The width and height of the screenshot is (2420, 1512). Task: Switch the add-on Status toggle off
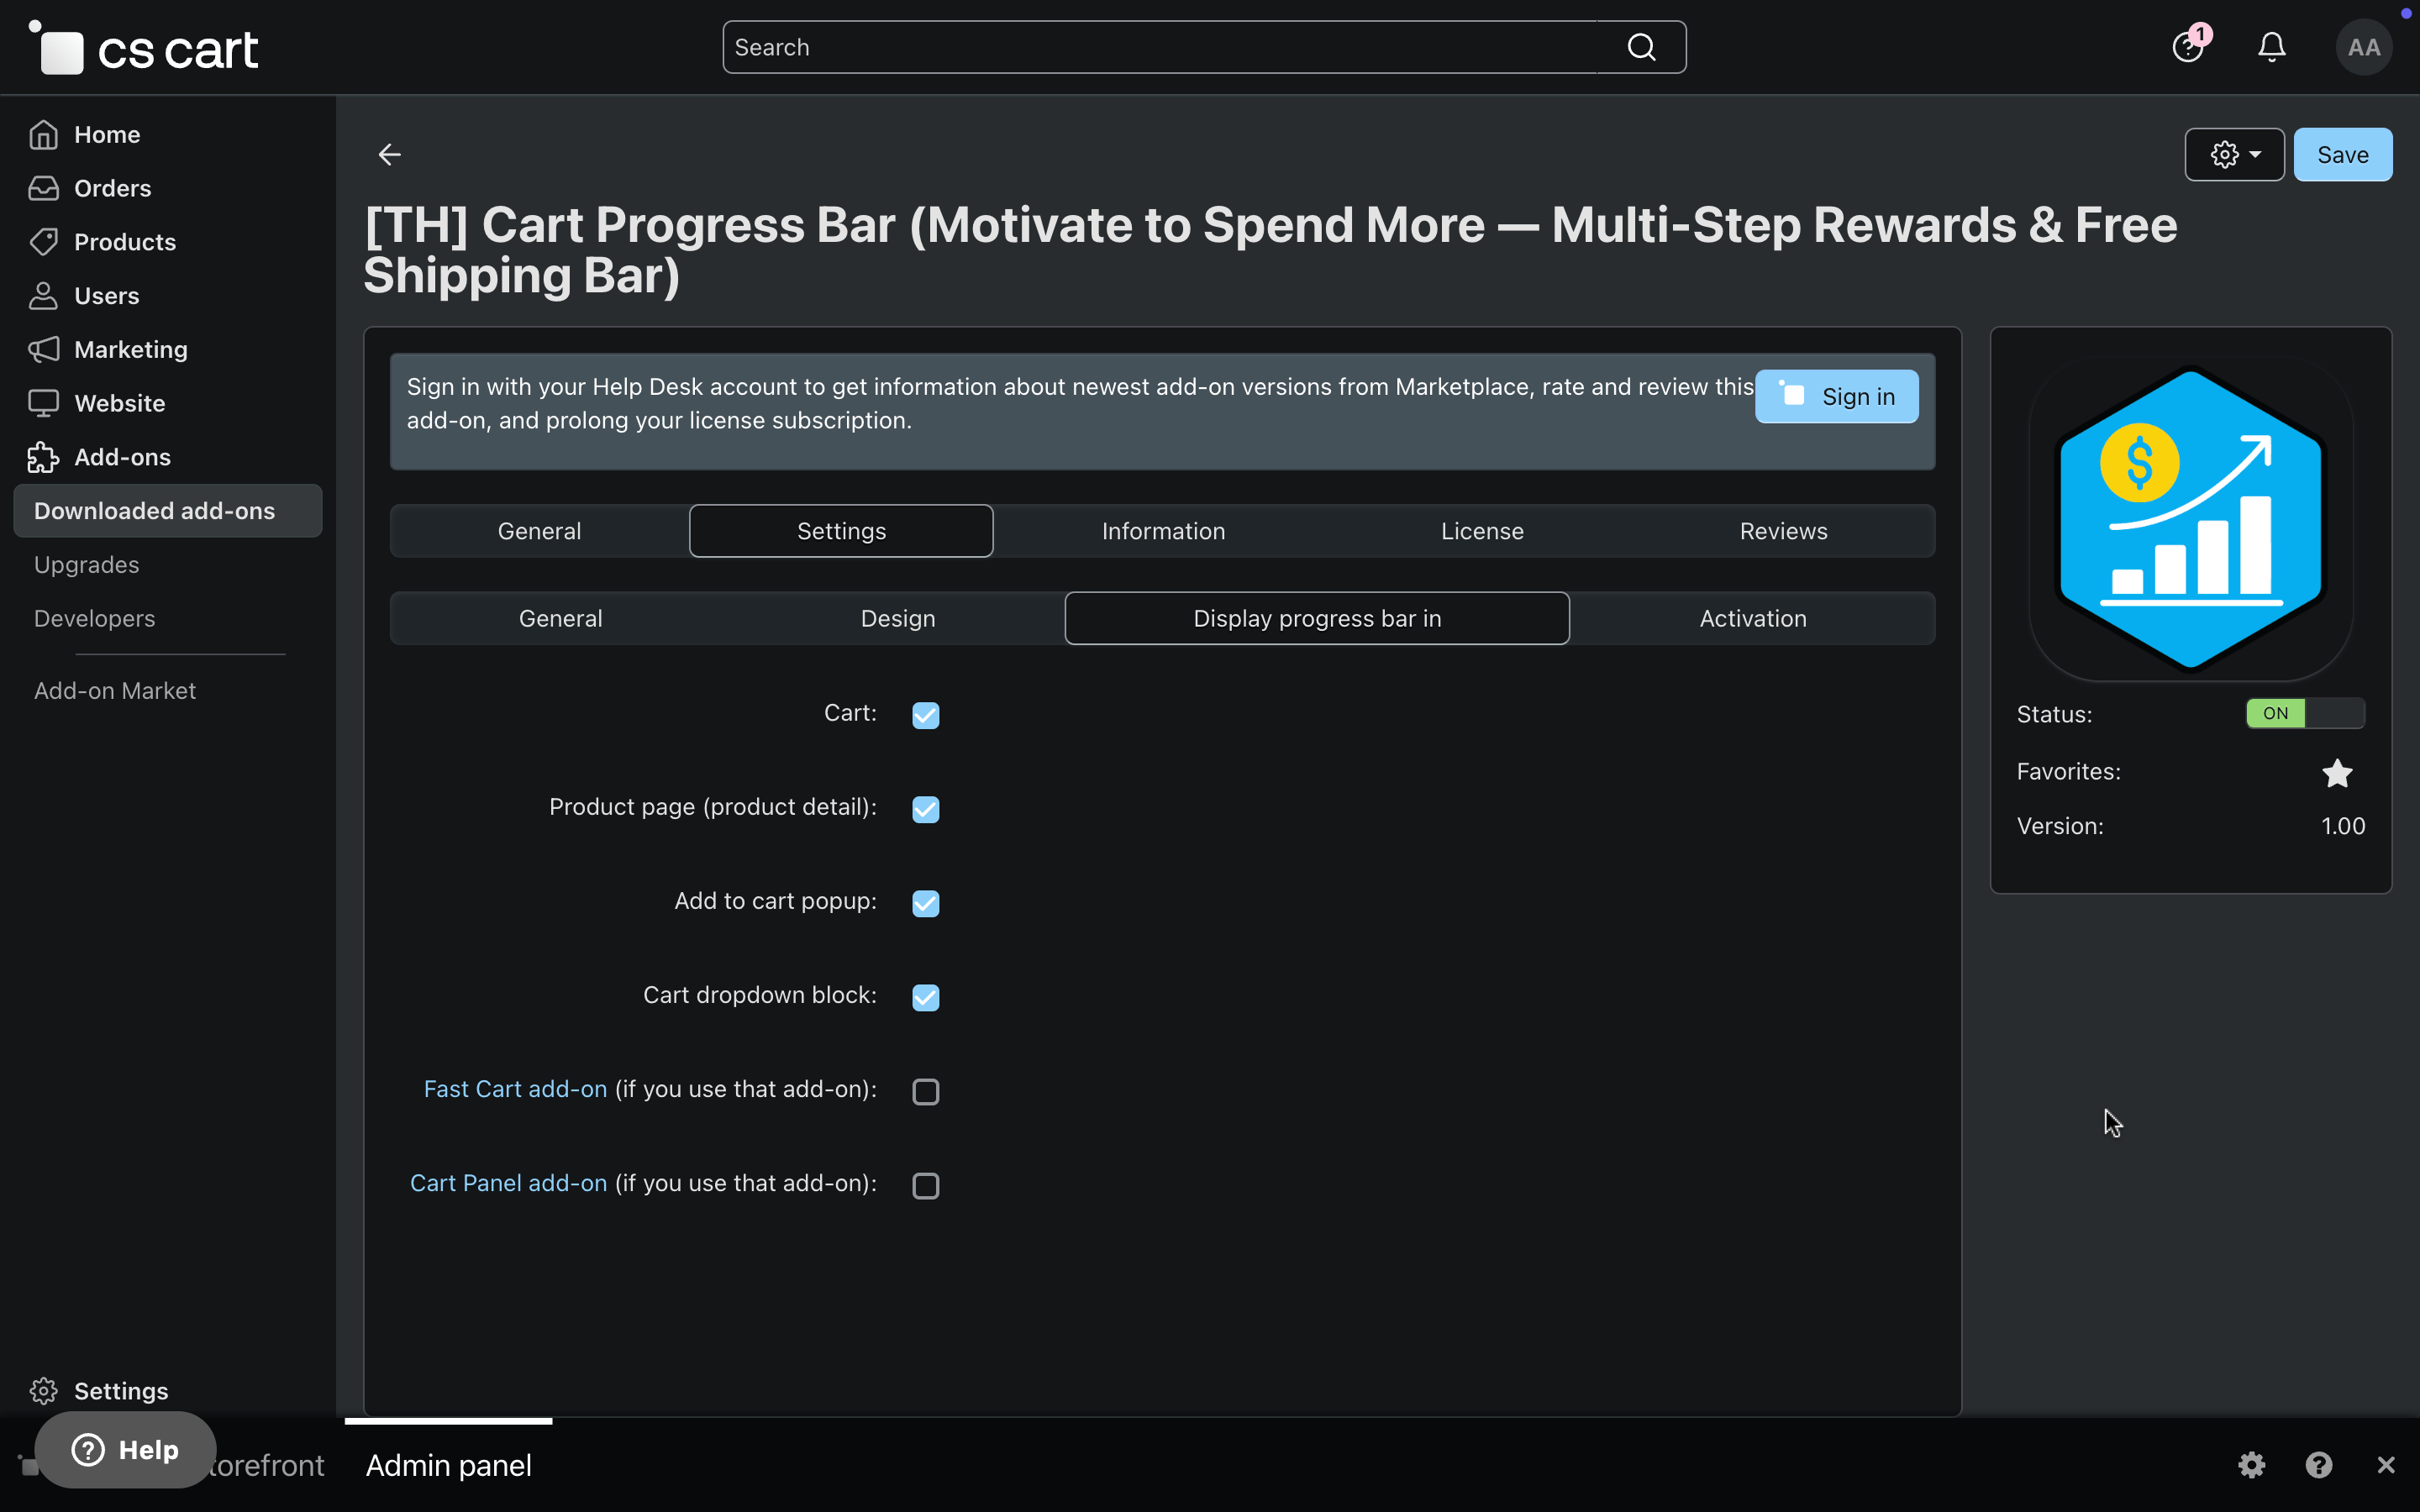pyautogui.click(x=2304, y=713)
